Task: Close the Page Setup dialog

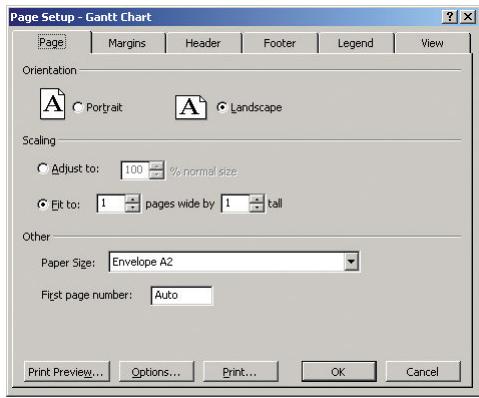Action: (468, 16)
